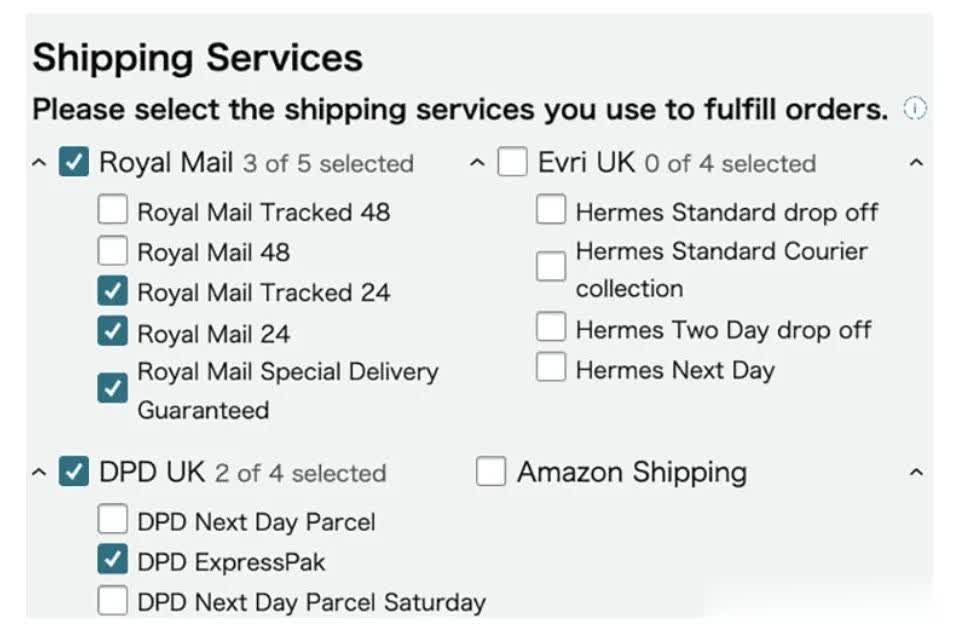This screenshot has width=974, height=638.
Task: Enable Hermes Standard drop off
Action: click(551, 209)
